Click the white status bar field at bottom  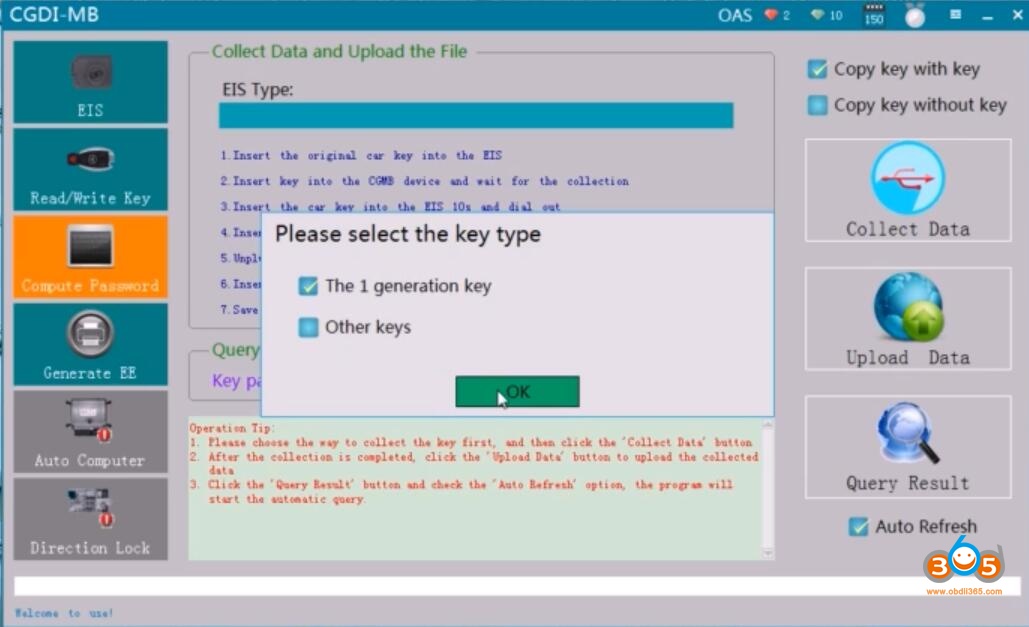tap(517, 586)
